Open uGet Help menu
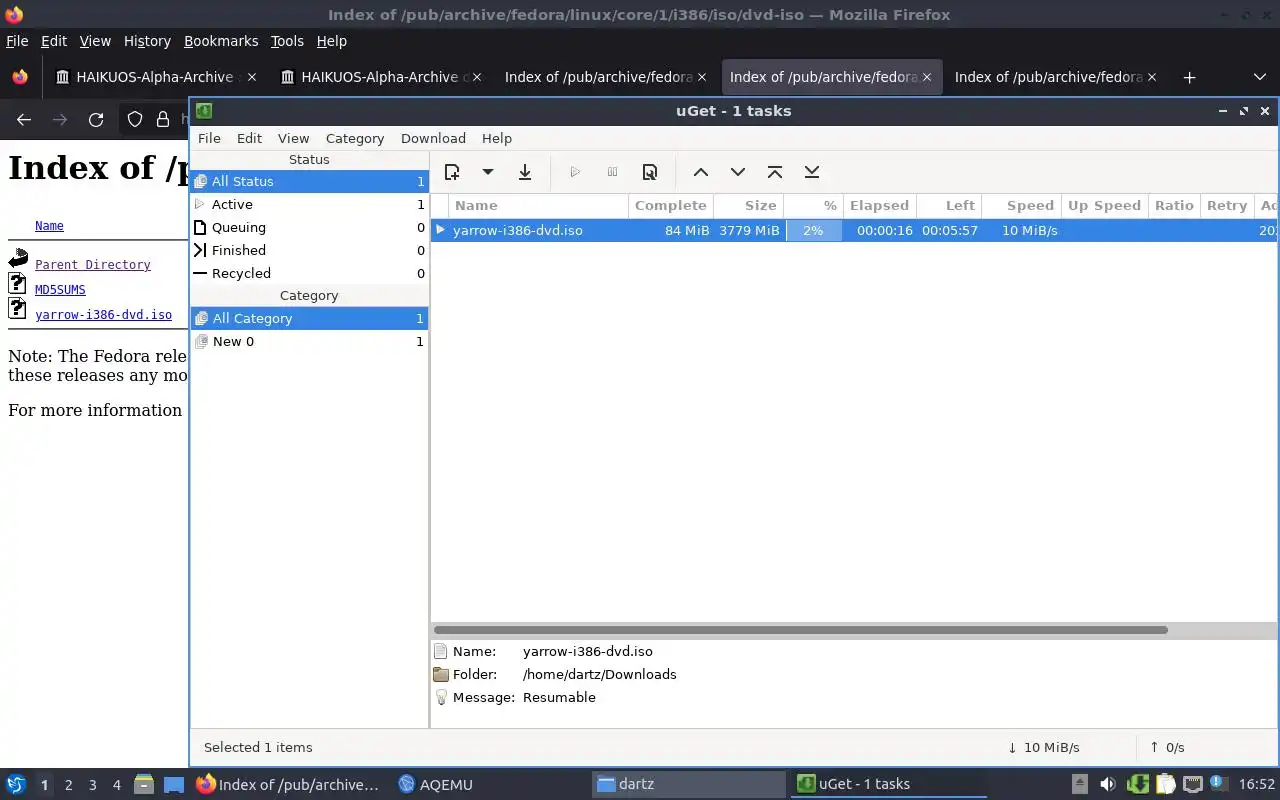Screen dimensions: 1280x800 point(497,138)
